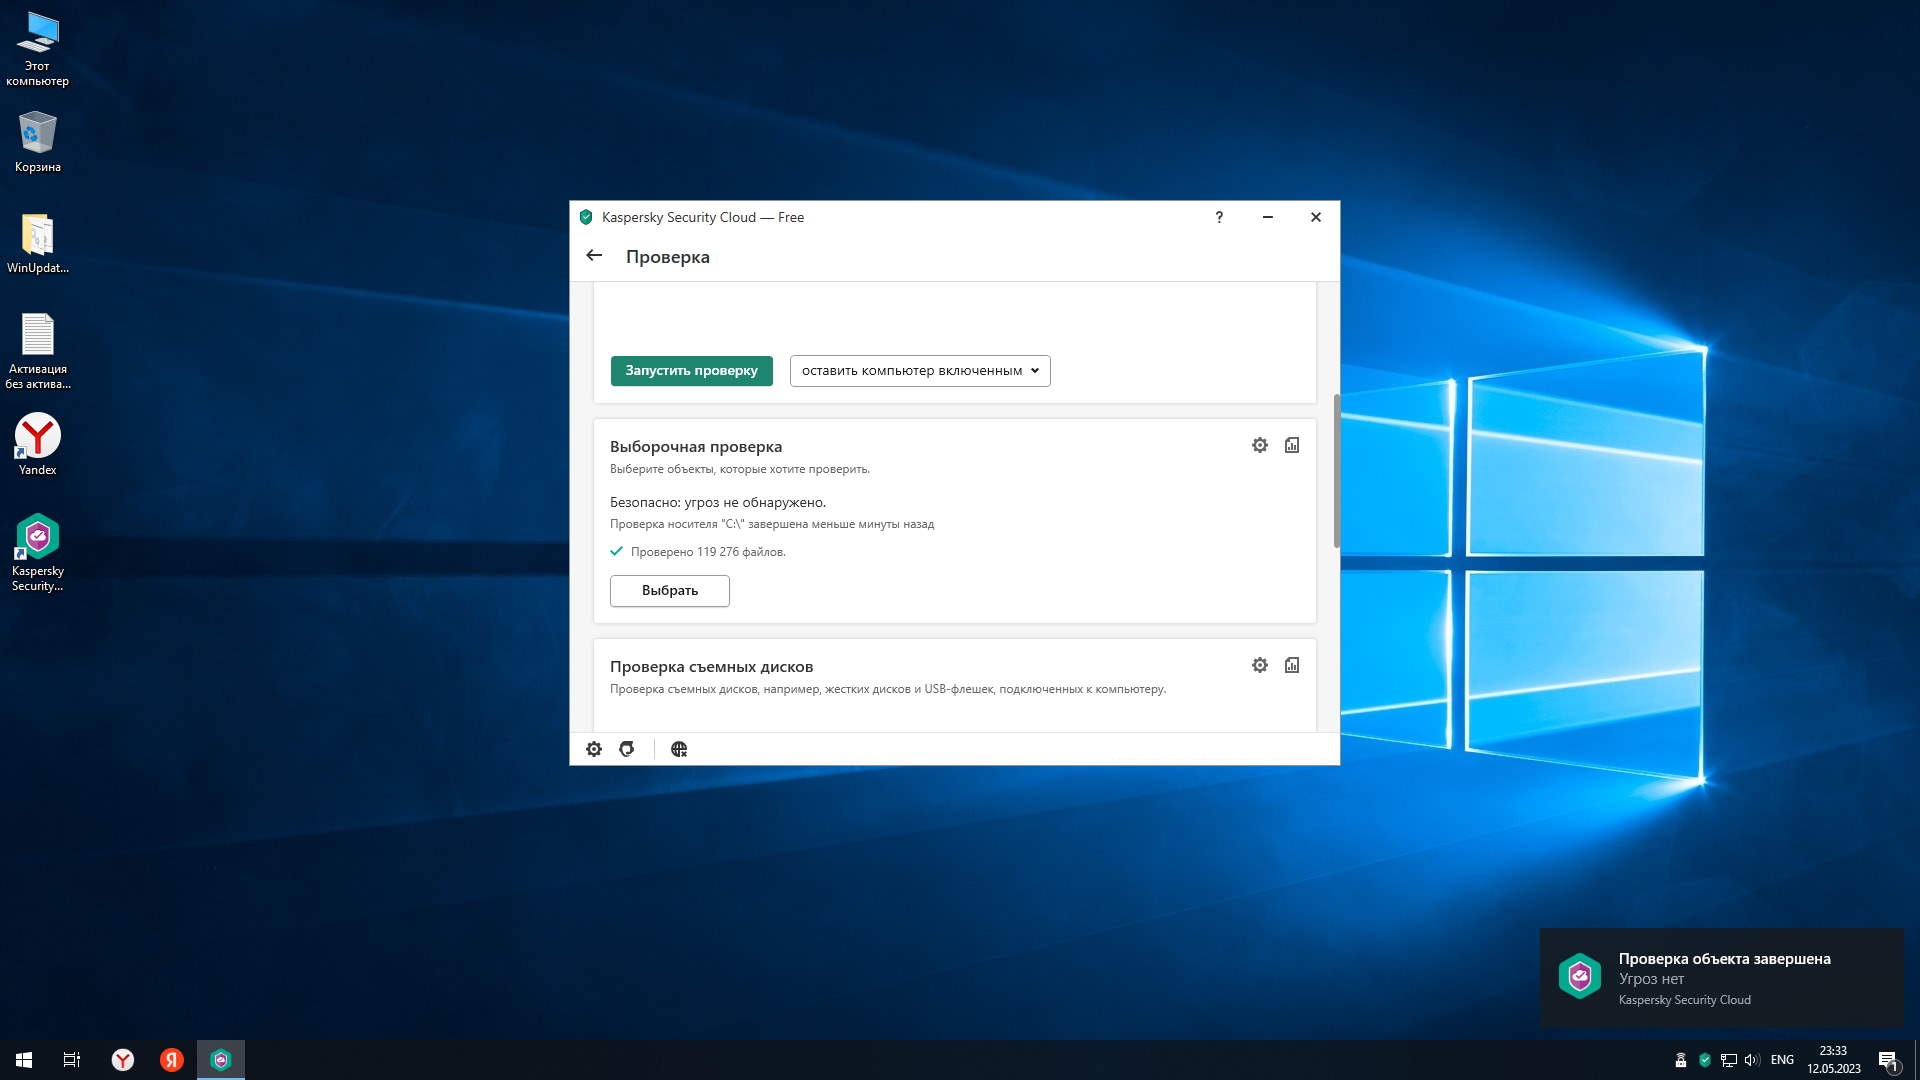
Task: Open the action center notification icon
Action: tap(1888, 1060)
